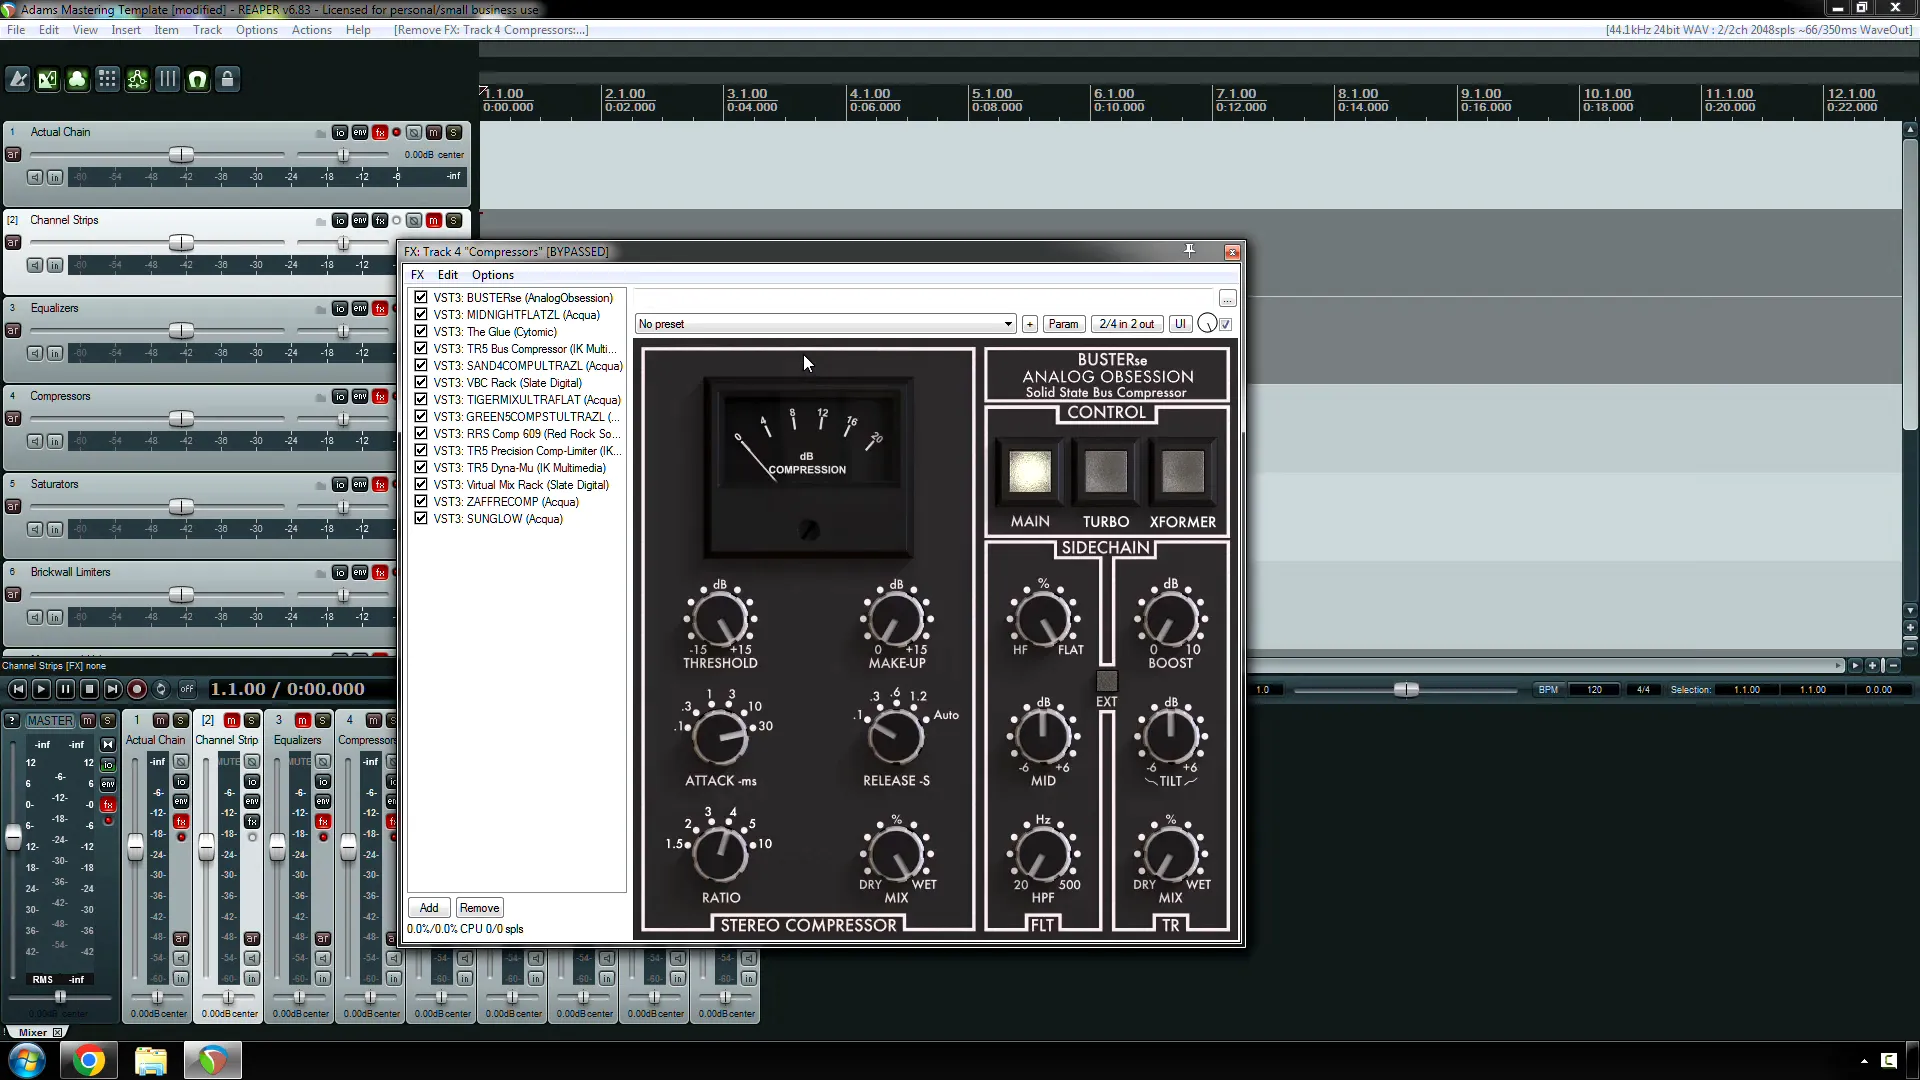The image size is (1920, 1080).
Task: Click the Param button
Action: tap(1063, 324)
